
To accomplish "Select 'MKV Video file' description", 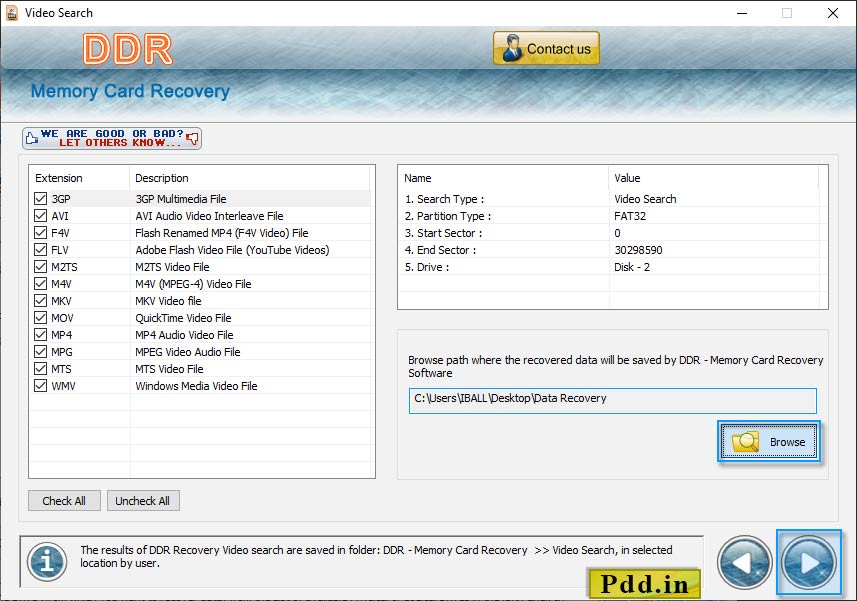I will (x=168, y=300).
